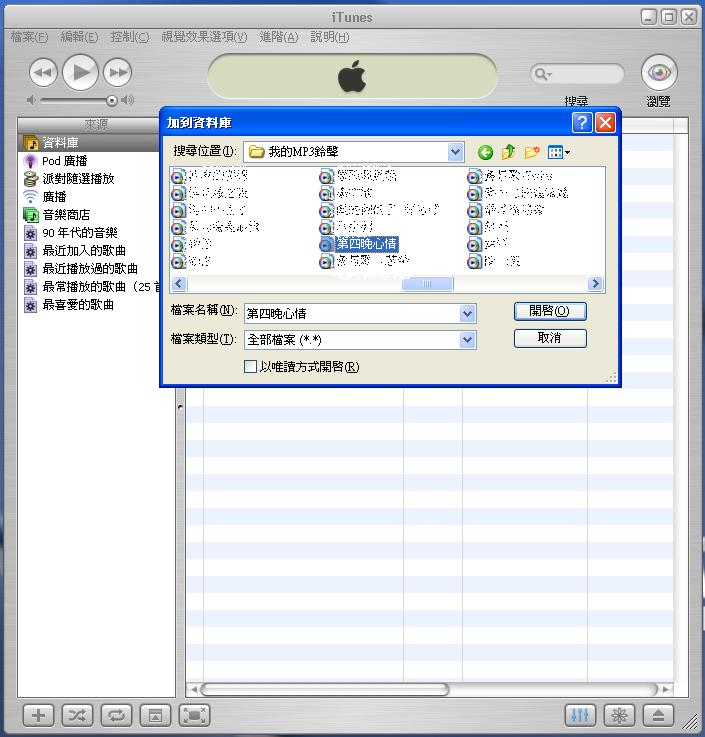705x737 pixels.
Task: Expand the 檔案名稱 combo box arrow
Action: tap(467, 314)
